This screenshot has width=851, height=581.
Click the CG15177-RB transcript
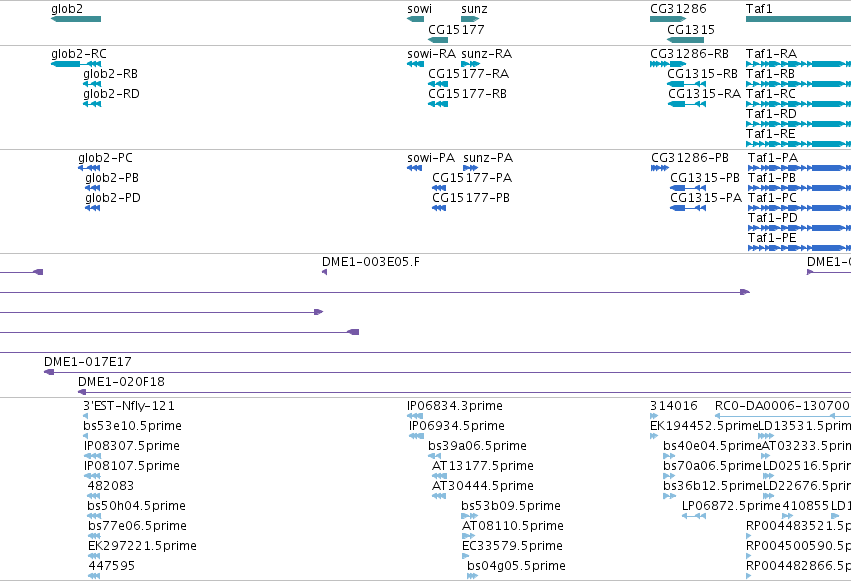pos(467,94)
